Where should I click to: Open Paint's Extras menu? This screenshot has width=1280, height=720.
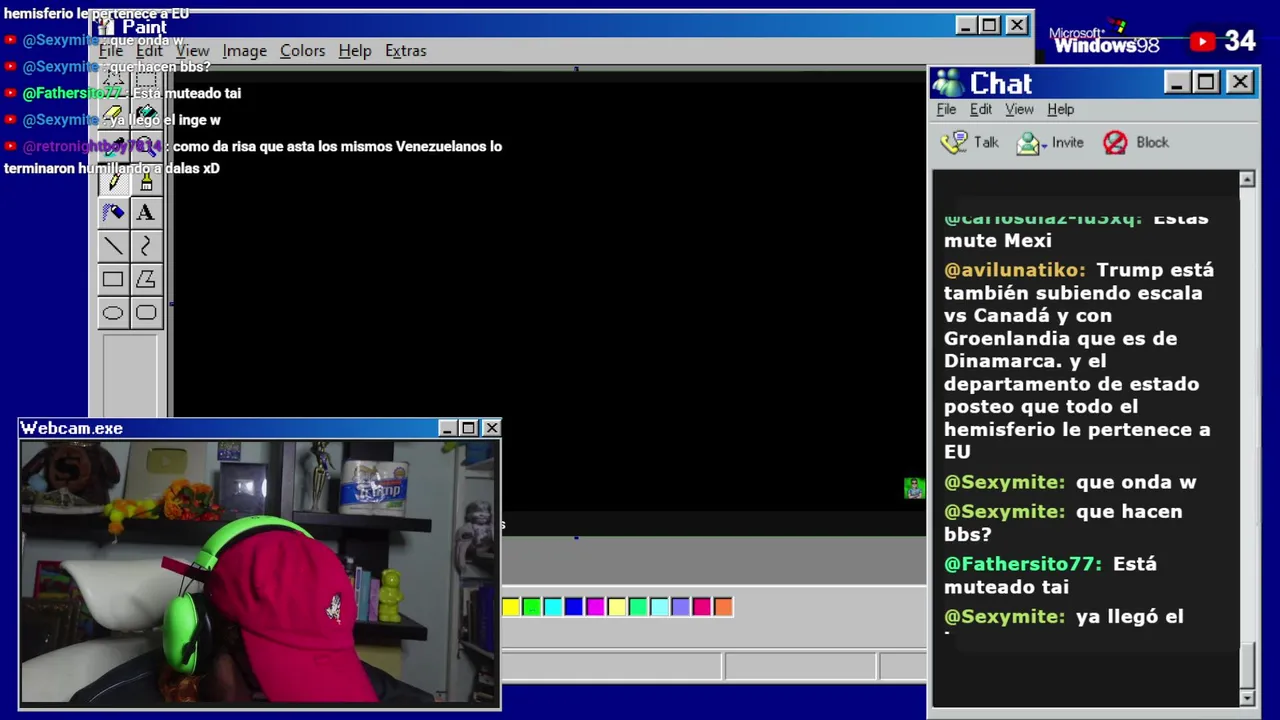point(405,50)
